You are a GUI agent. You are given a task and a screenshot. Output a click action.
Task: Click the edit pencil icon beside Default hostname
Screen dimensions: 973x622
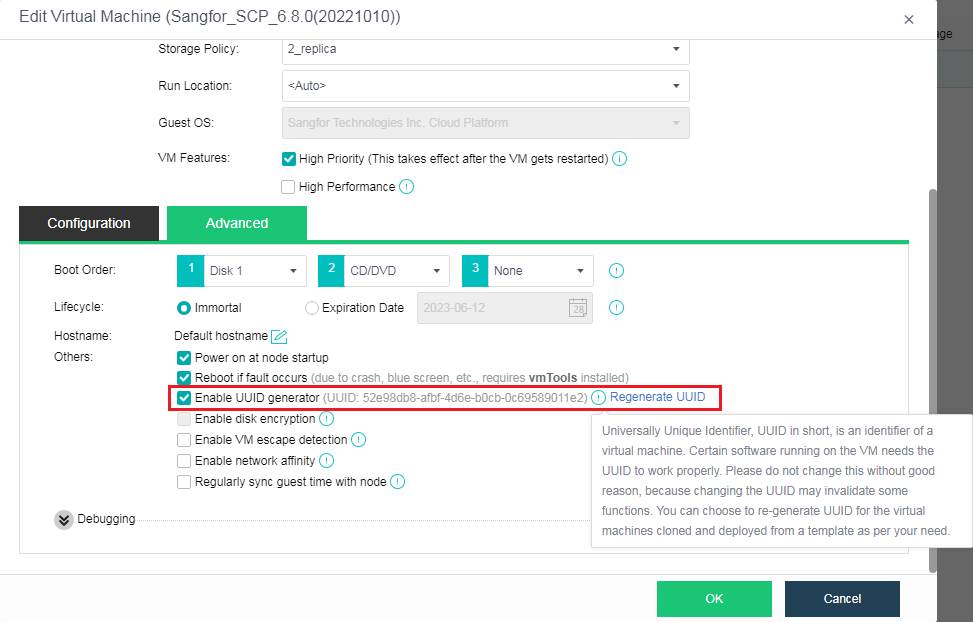point(279,337)
